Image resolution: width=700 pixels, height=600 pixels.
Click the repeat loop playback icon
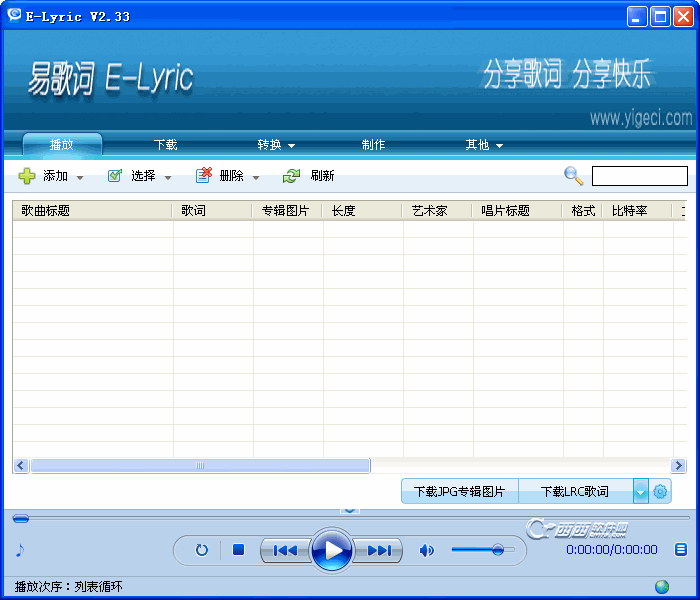pos(202,550)
